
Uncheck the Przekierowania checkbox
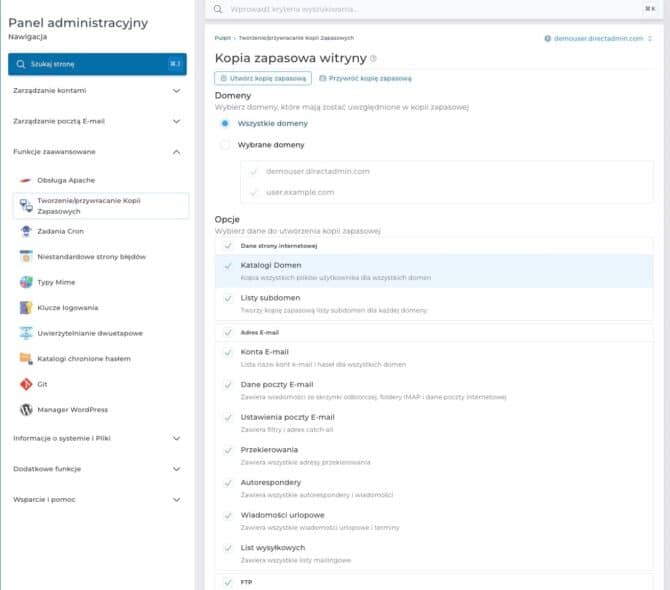[228, 450]
